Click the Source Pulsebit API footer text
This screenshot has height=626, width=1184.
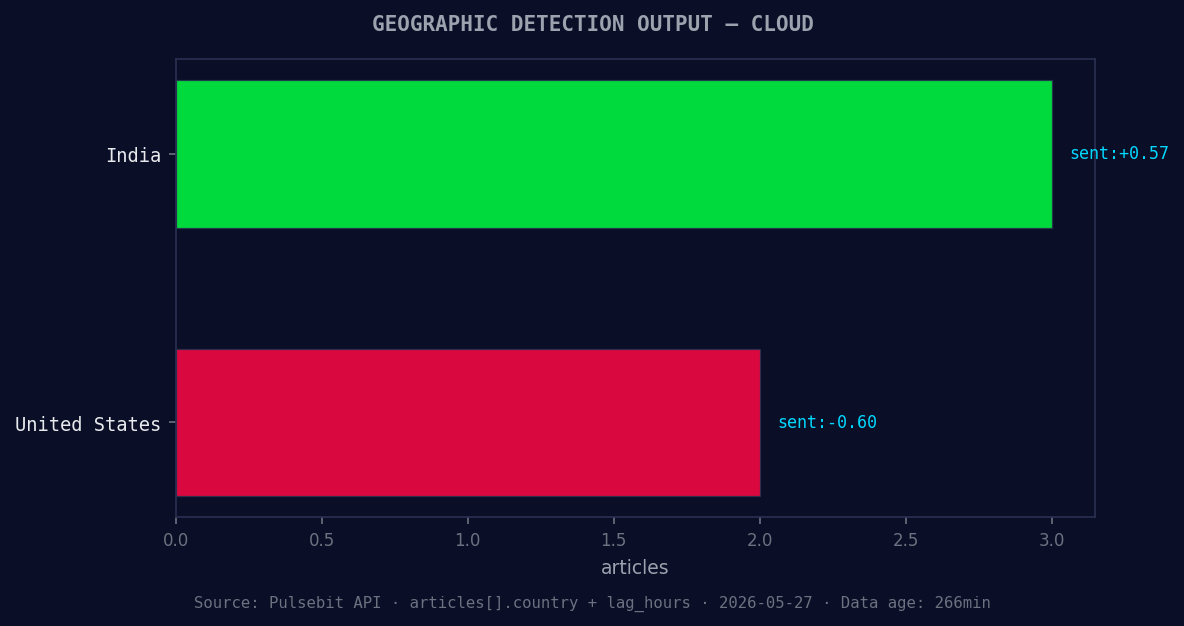592,603
